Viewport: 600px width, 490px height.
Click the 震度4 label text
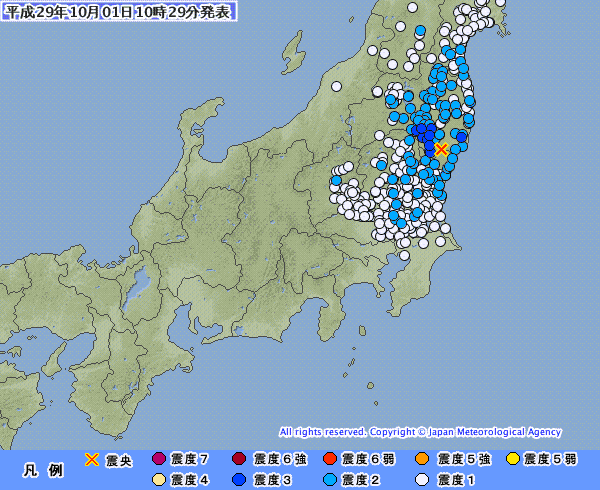tap(190, 480)
